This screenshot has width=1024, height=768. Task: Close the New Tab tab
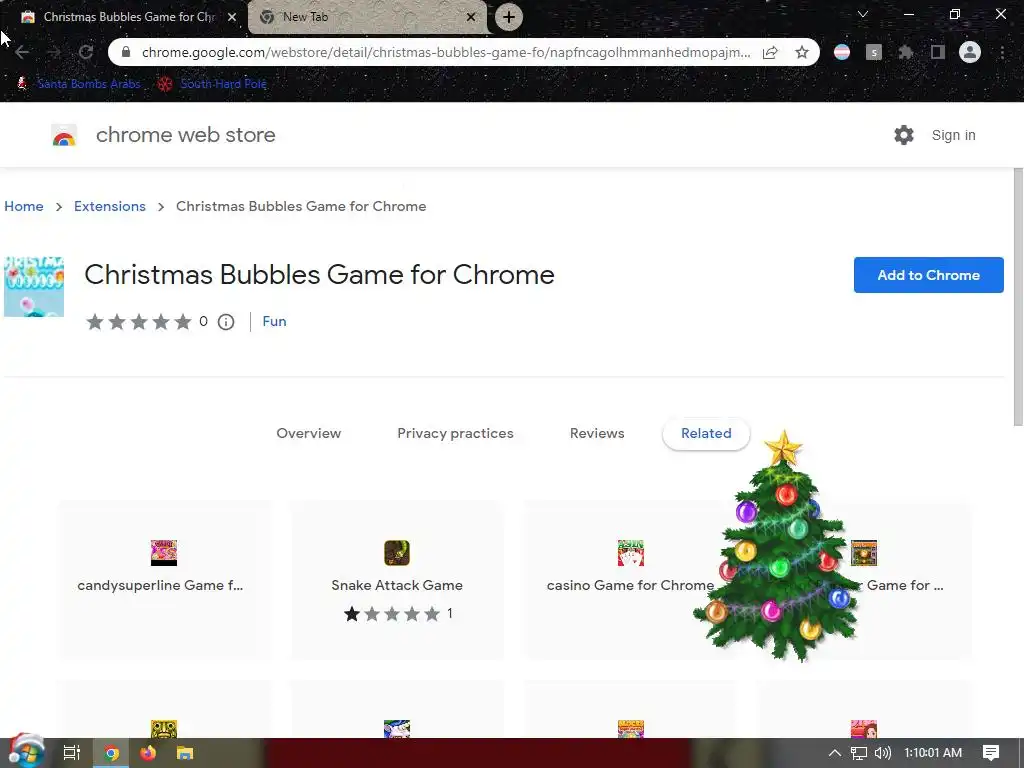[x=471, y=17]
